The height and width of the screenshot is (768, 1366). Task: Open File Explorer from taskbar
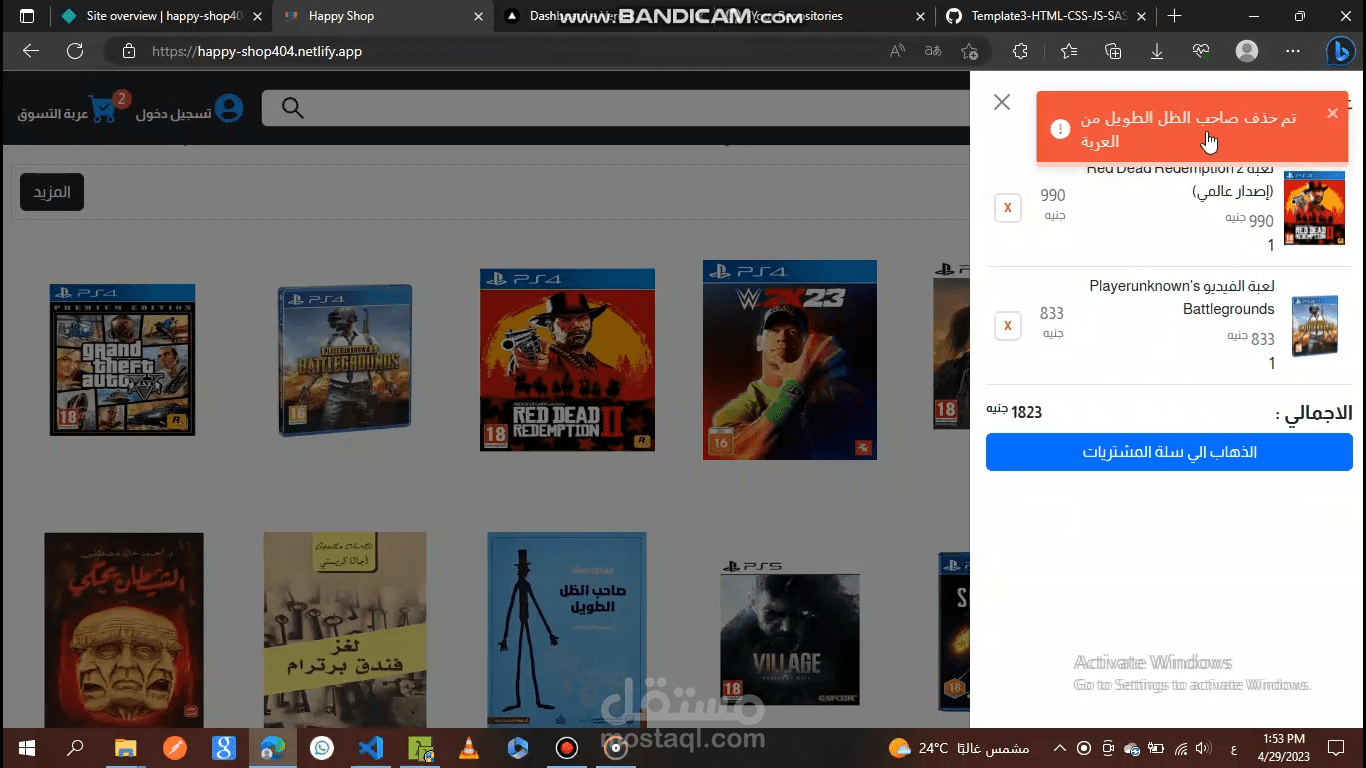click(125, 747)
